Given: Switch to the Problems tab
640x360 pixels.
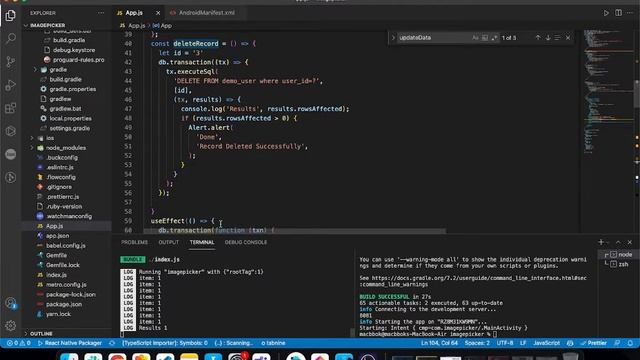Looking at the screenshot, I should [134, 242].
